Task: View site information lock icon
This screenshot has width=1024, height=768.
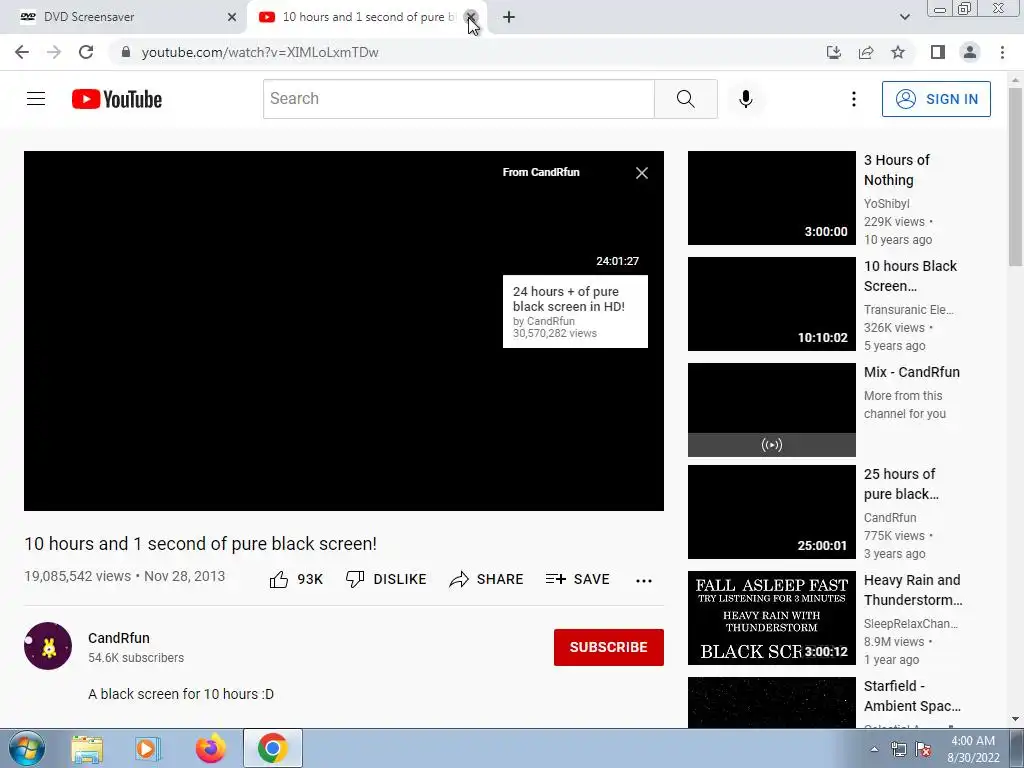Action: 126,52
